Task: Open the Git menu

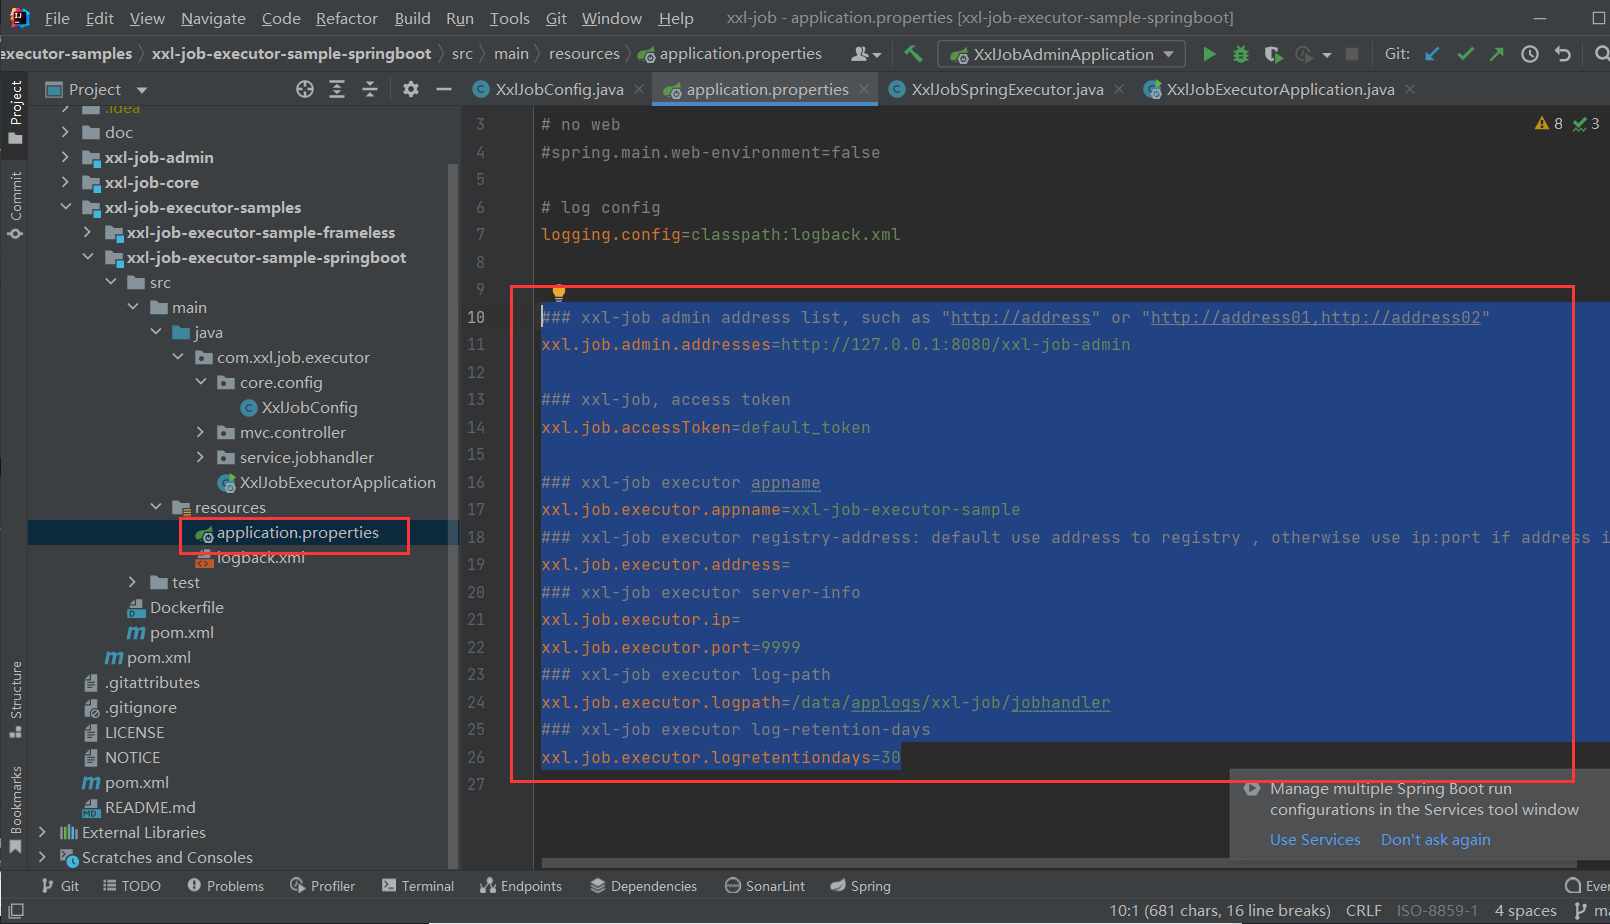Action: click(x=556, y=18)
